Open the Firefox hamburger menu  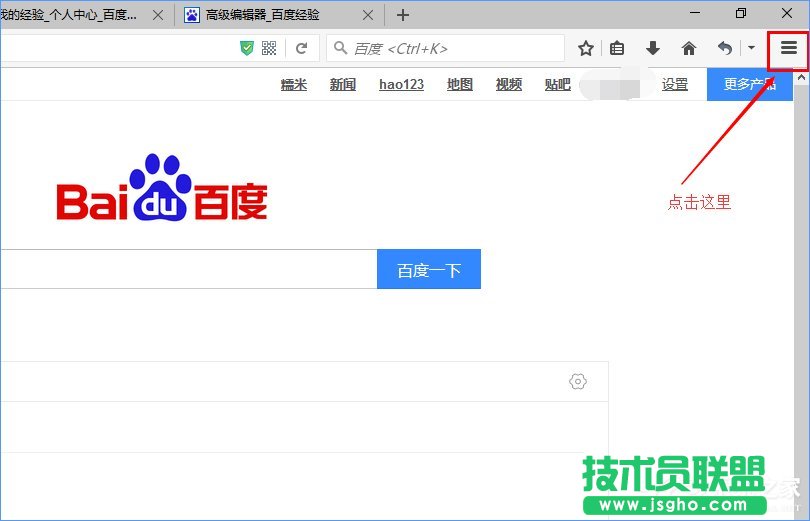click(x=788, y=49)
